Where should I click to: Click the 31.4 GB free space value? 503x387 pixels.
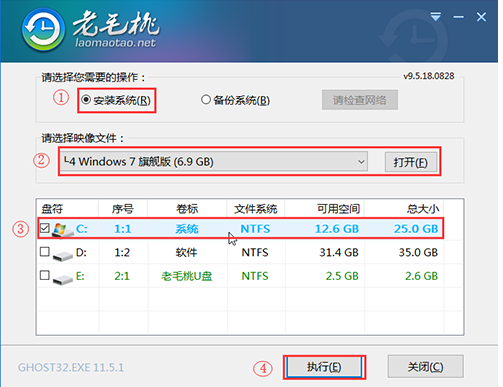pos(339,252)
